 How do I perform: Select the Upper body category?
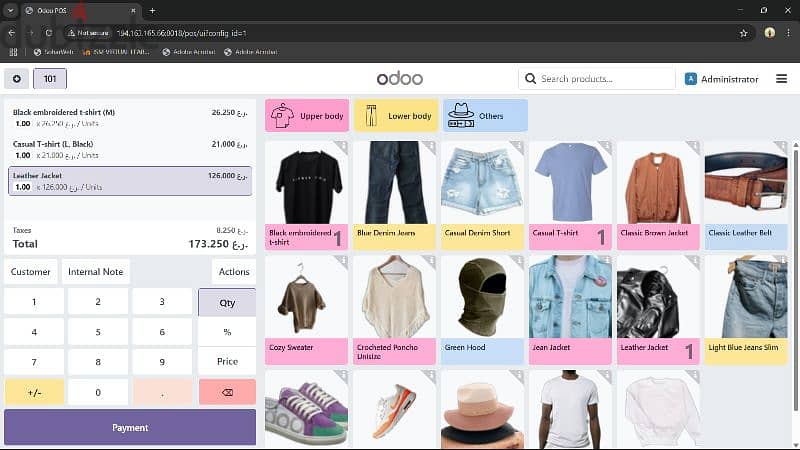307,116
